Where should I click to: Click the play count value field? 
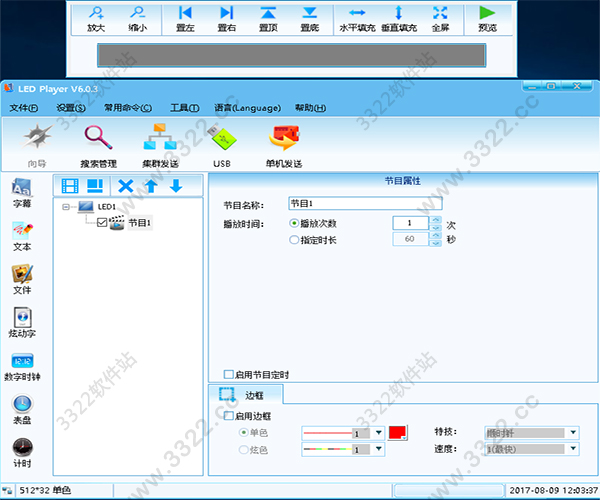[410, 223]
